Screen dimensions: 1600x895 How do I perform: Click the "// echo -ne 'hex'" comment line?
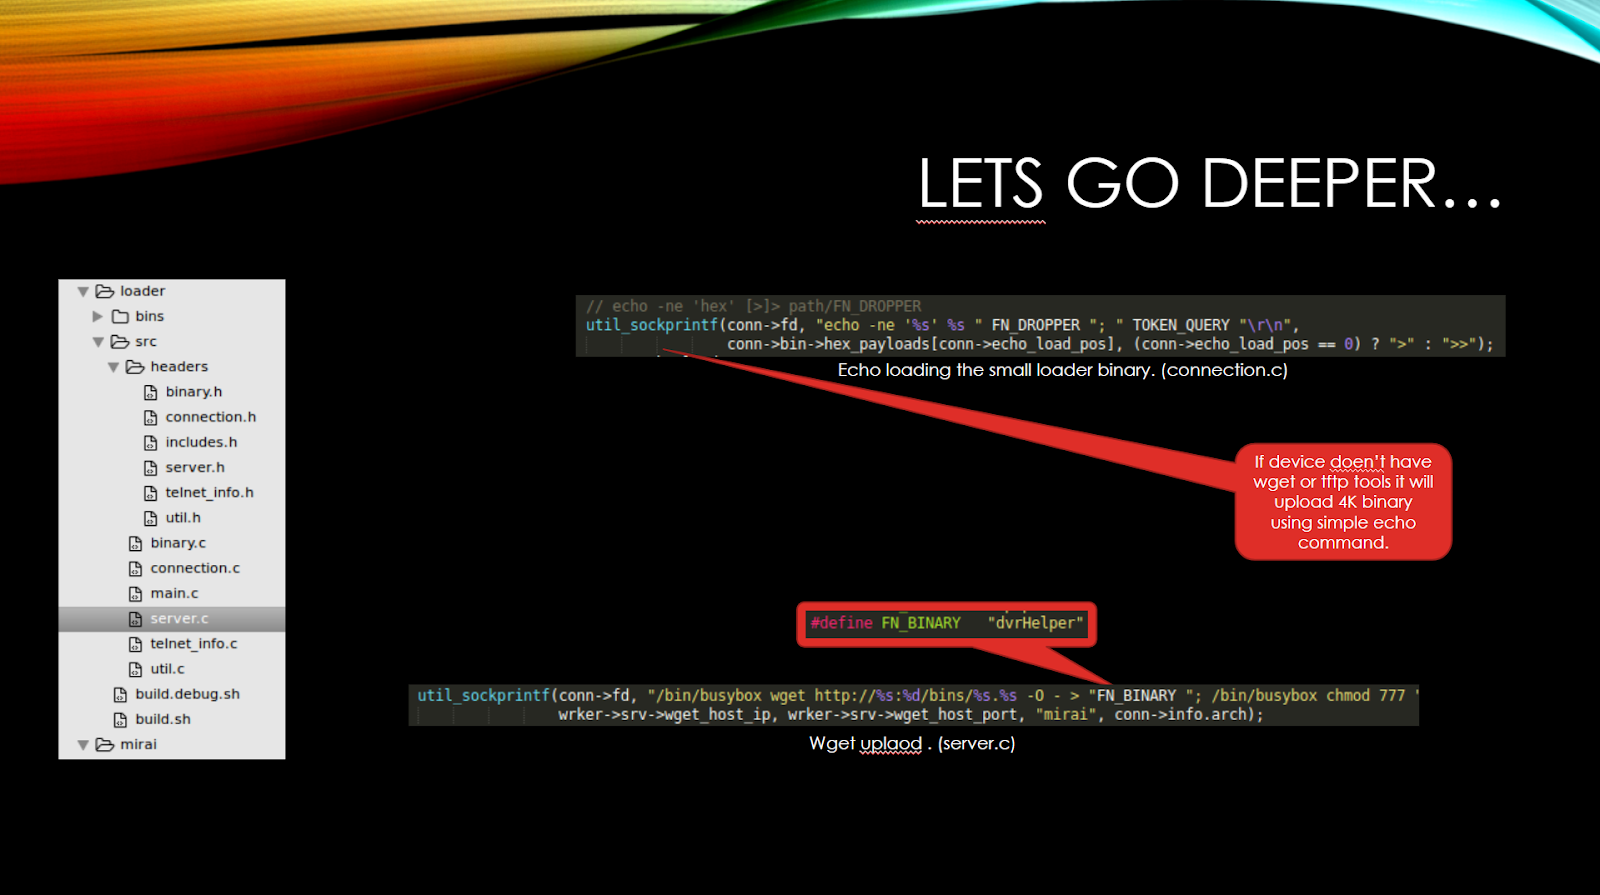[x=753, y=306]
